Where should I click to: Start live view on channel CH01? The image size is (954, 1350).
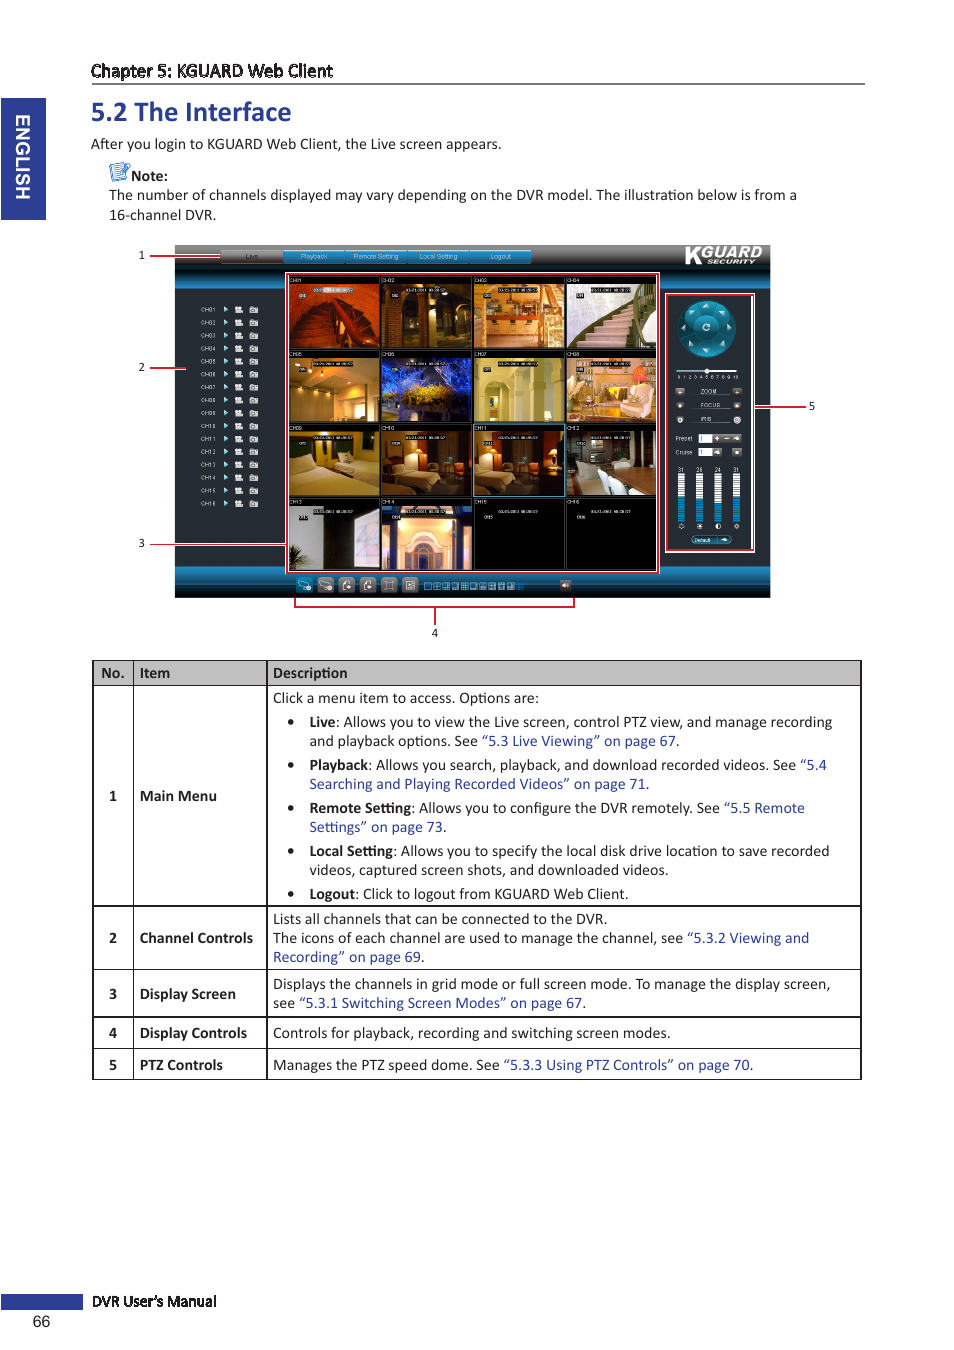tap(226, 310)
